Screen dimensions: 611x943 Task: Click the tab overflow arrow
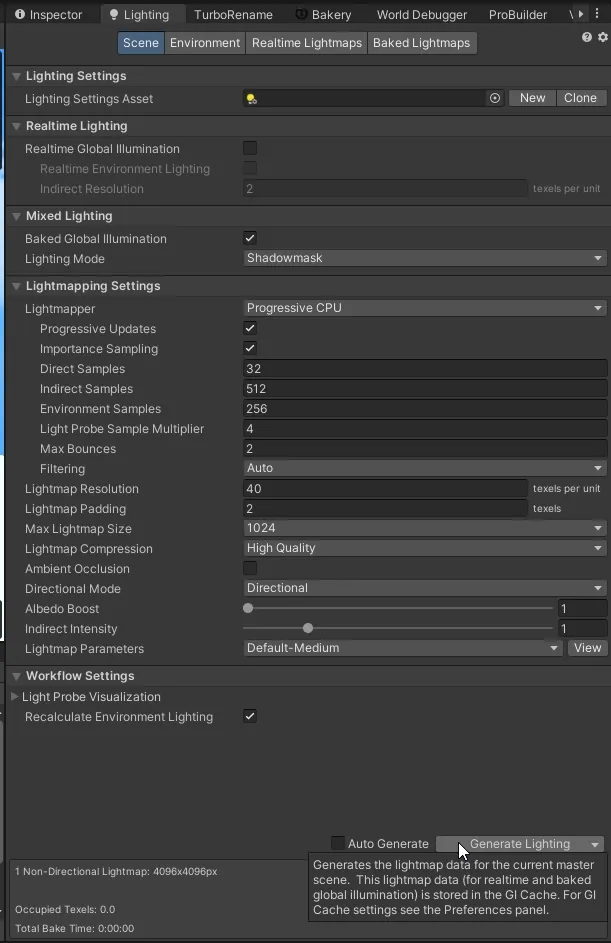(581, 14)
